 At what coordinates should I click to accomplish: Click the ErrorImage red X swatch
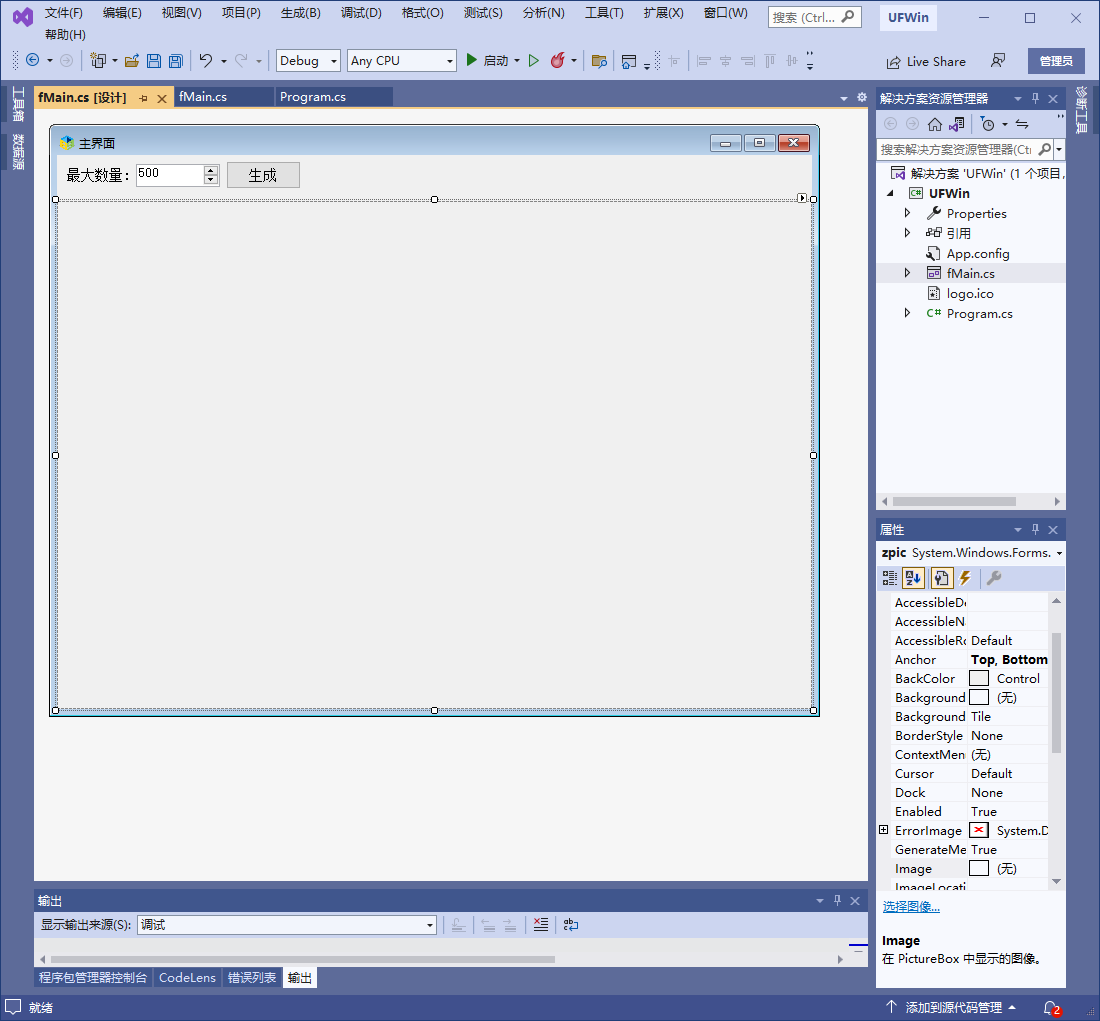click(979, 830)
